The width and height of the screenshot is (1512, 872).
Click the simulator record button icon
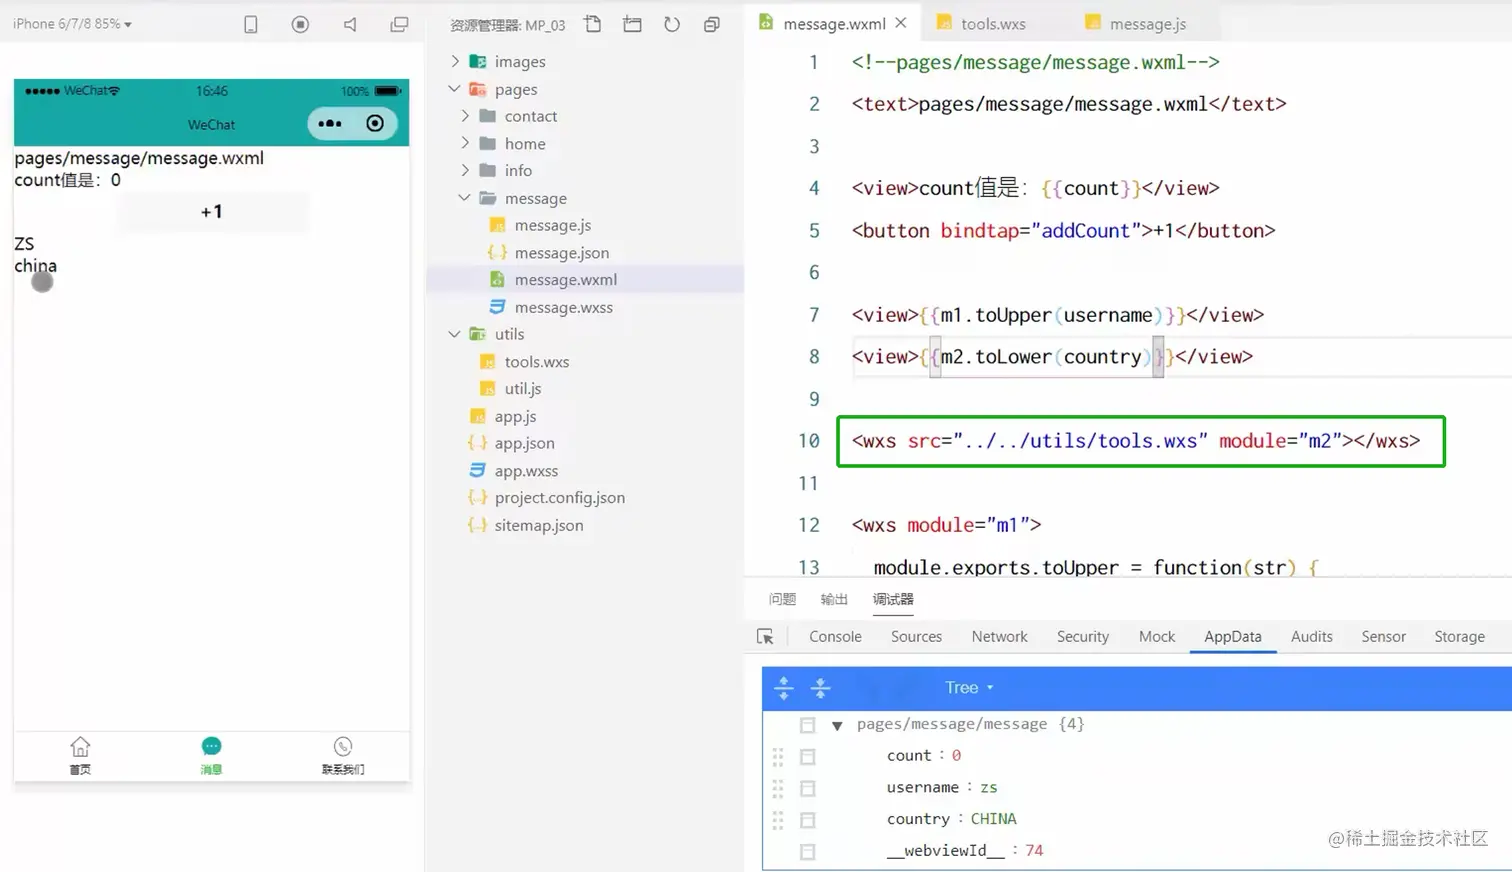(300, 24)
